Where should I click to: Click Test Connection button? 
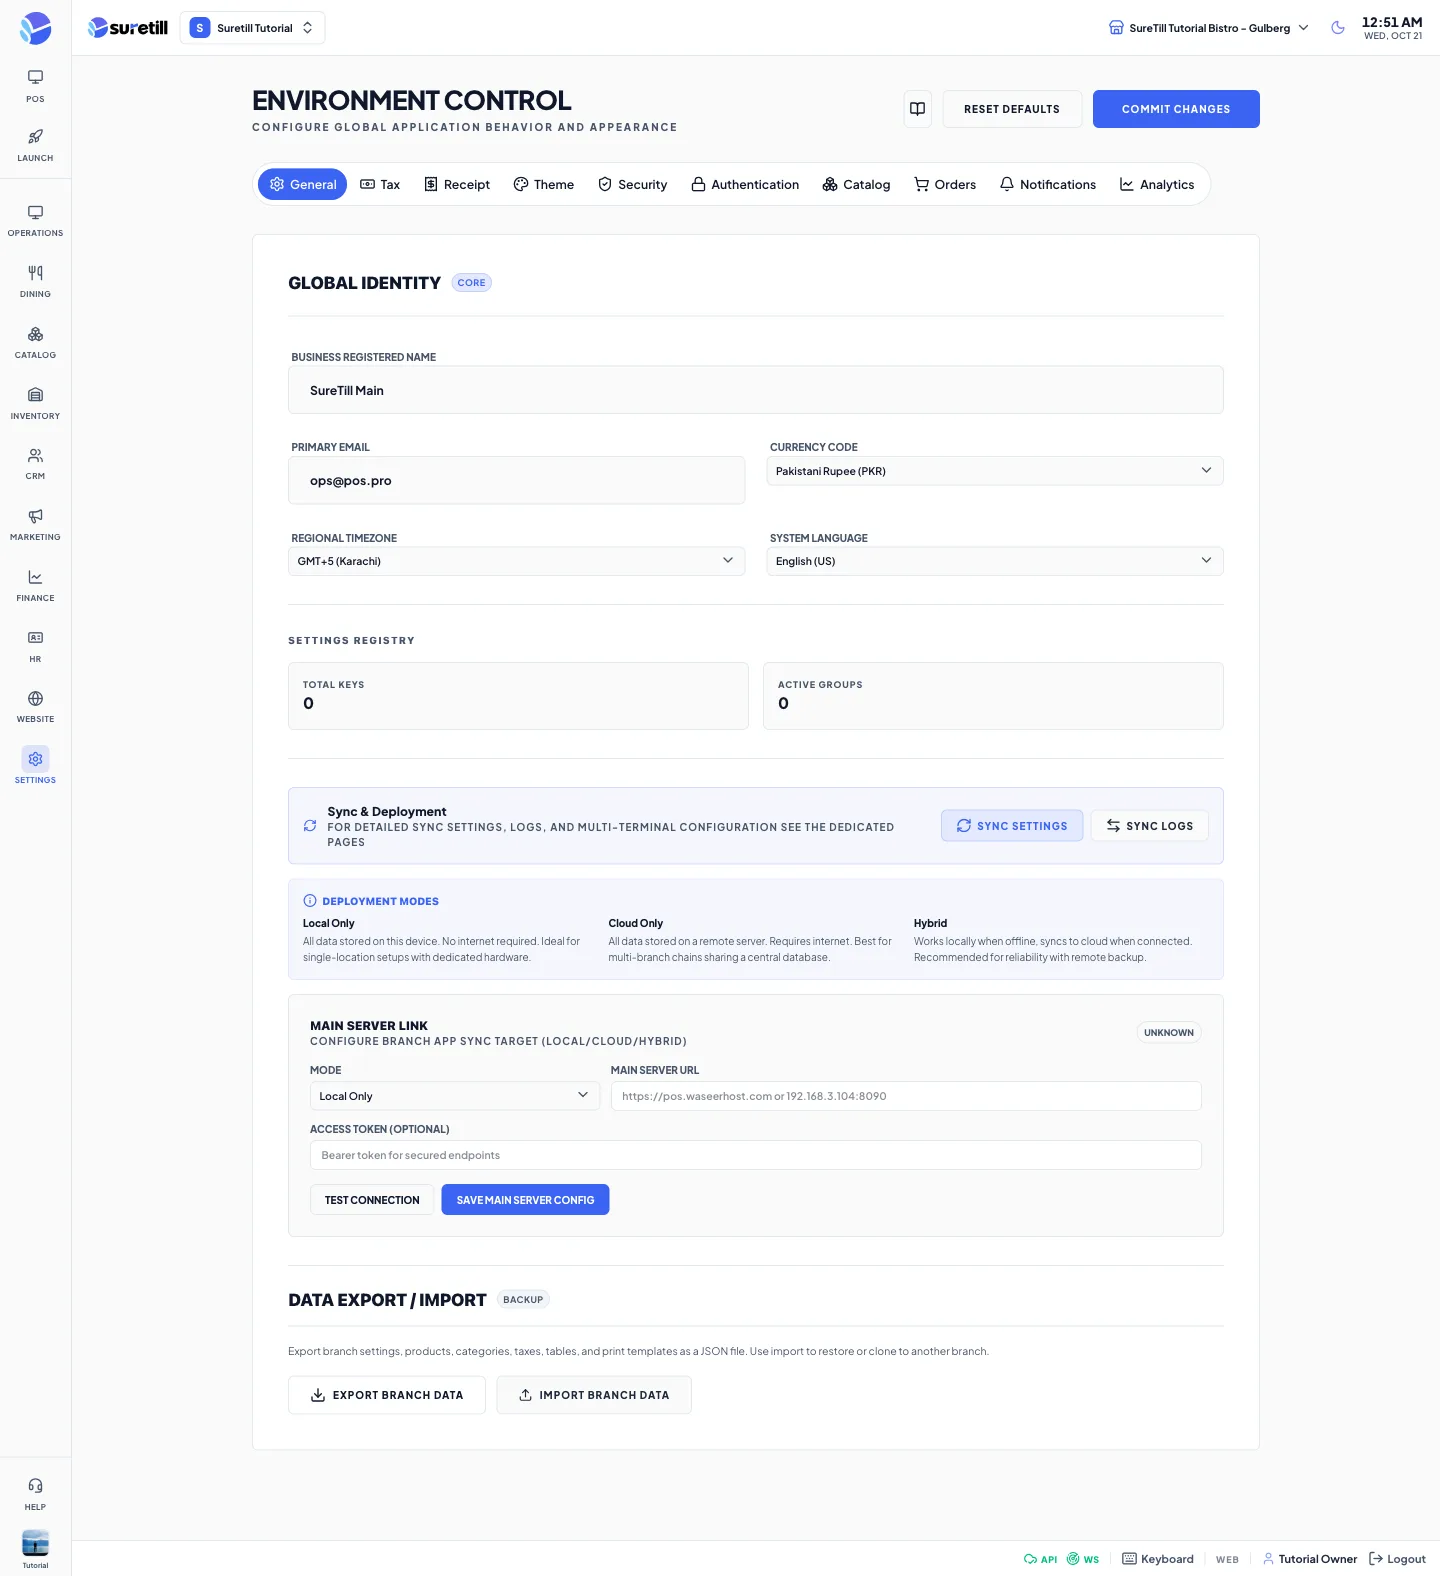click(372, 1200)
